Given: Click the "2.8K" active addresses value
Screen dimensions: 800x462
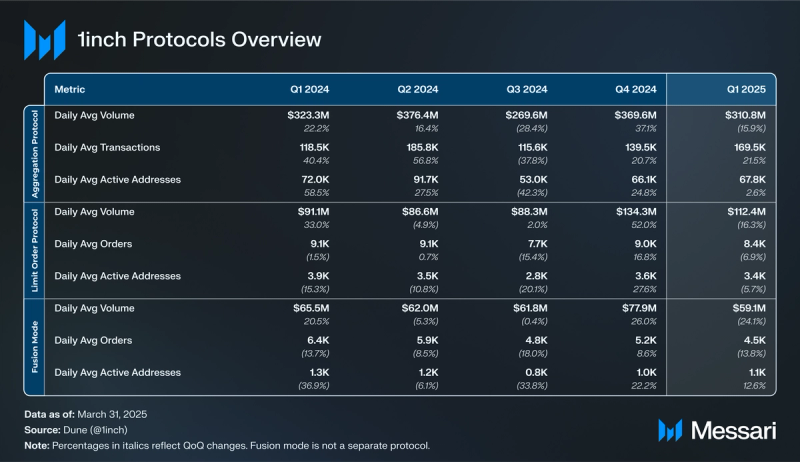Looking at the screenshot, I should (x=536, y=276).
